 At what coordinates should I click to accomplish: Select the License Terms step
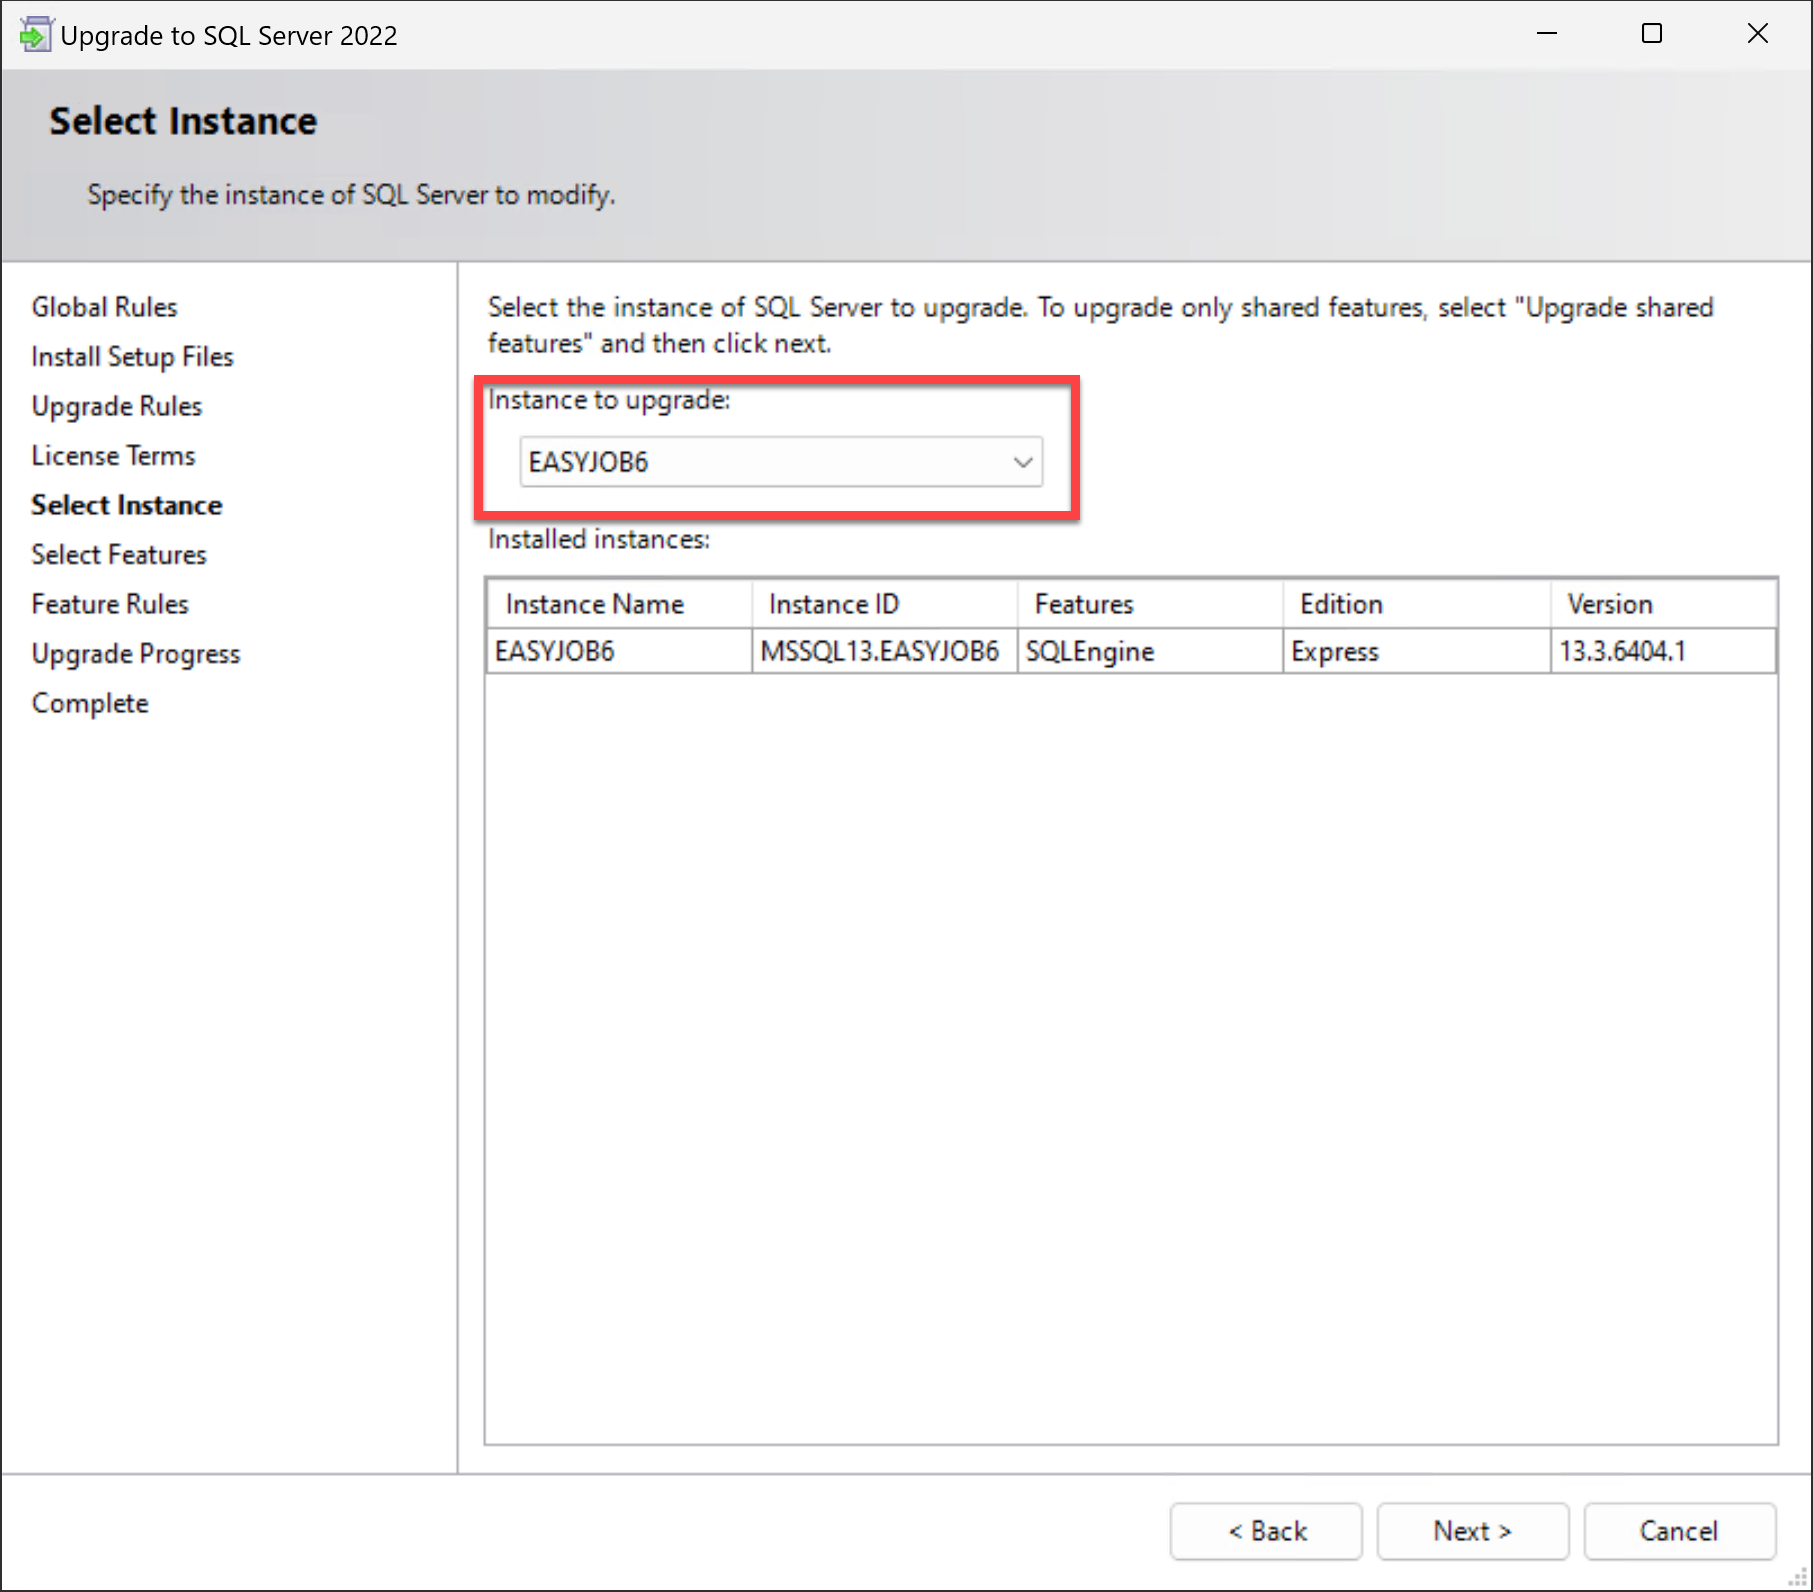tap(113, 456)
